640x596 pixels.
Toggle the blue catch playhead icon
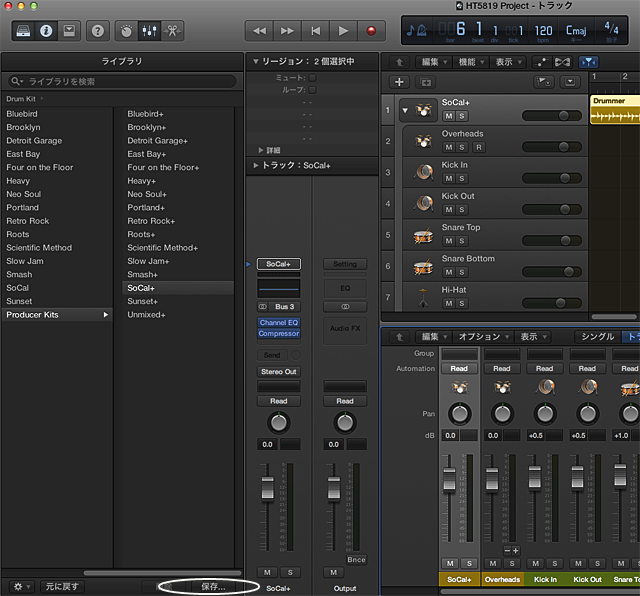pyautogui.click(x=589, y=62)
